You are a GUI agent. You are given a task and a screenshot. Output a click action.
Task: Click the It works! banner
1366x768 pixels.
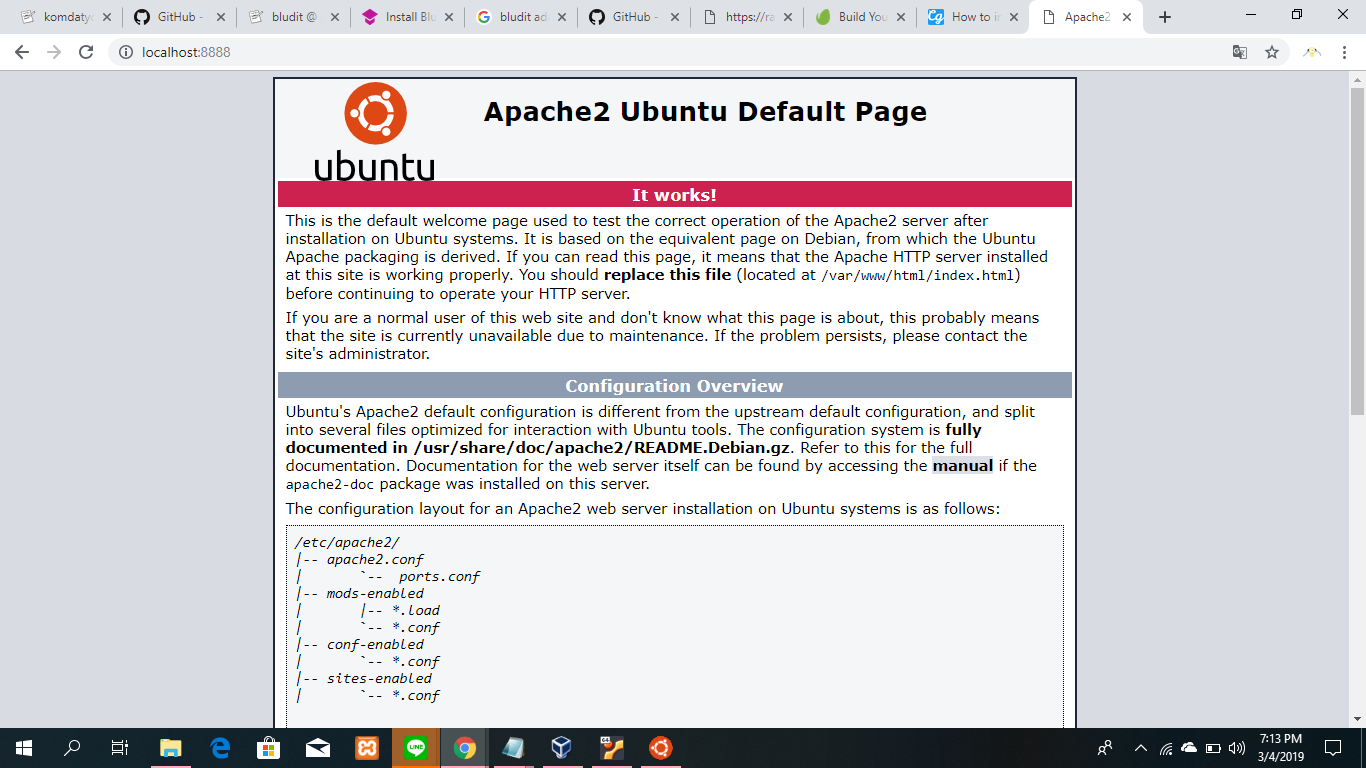[675, 194]
